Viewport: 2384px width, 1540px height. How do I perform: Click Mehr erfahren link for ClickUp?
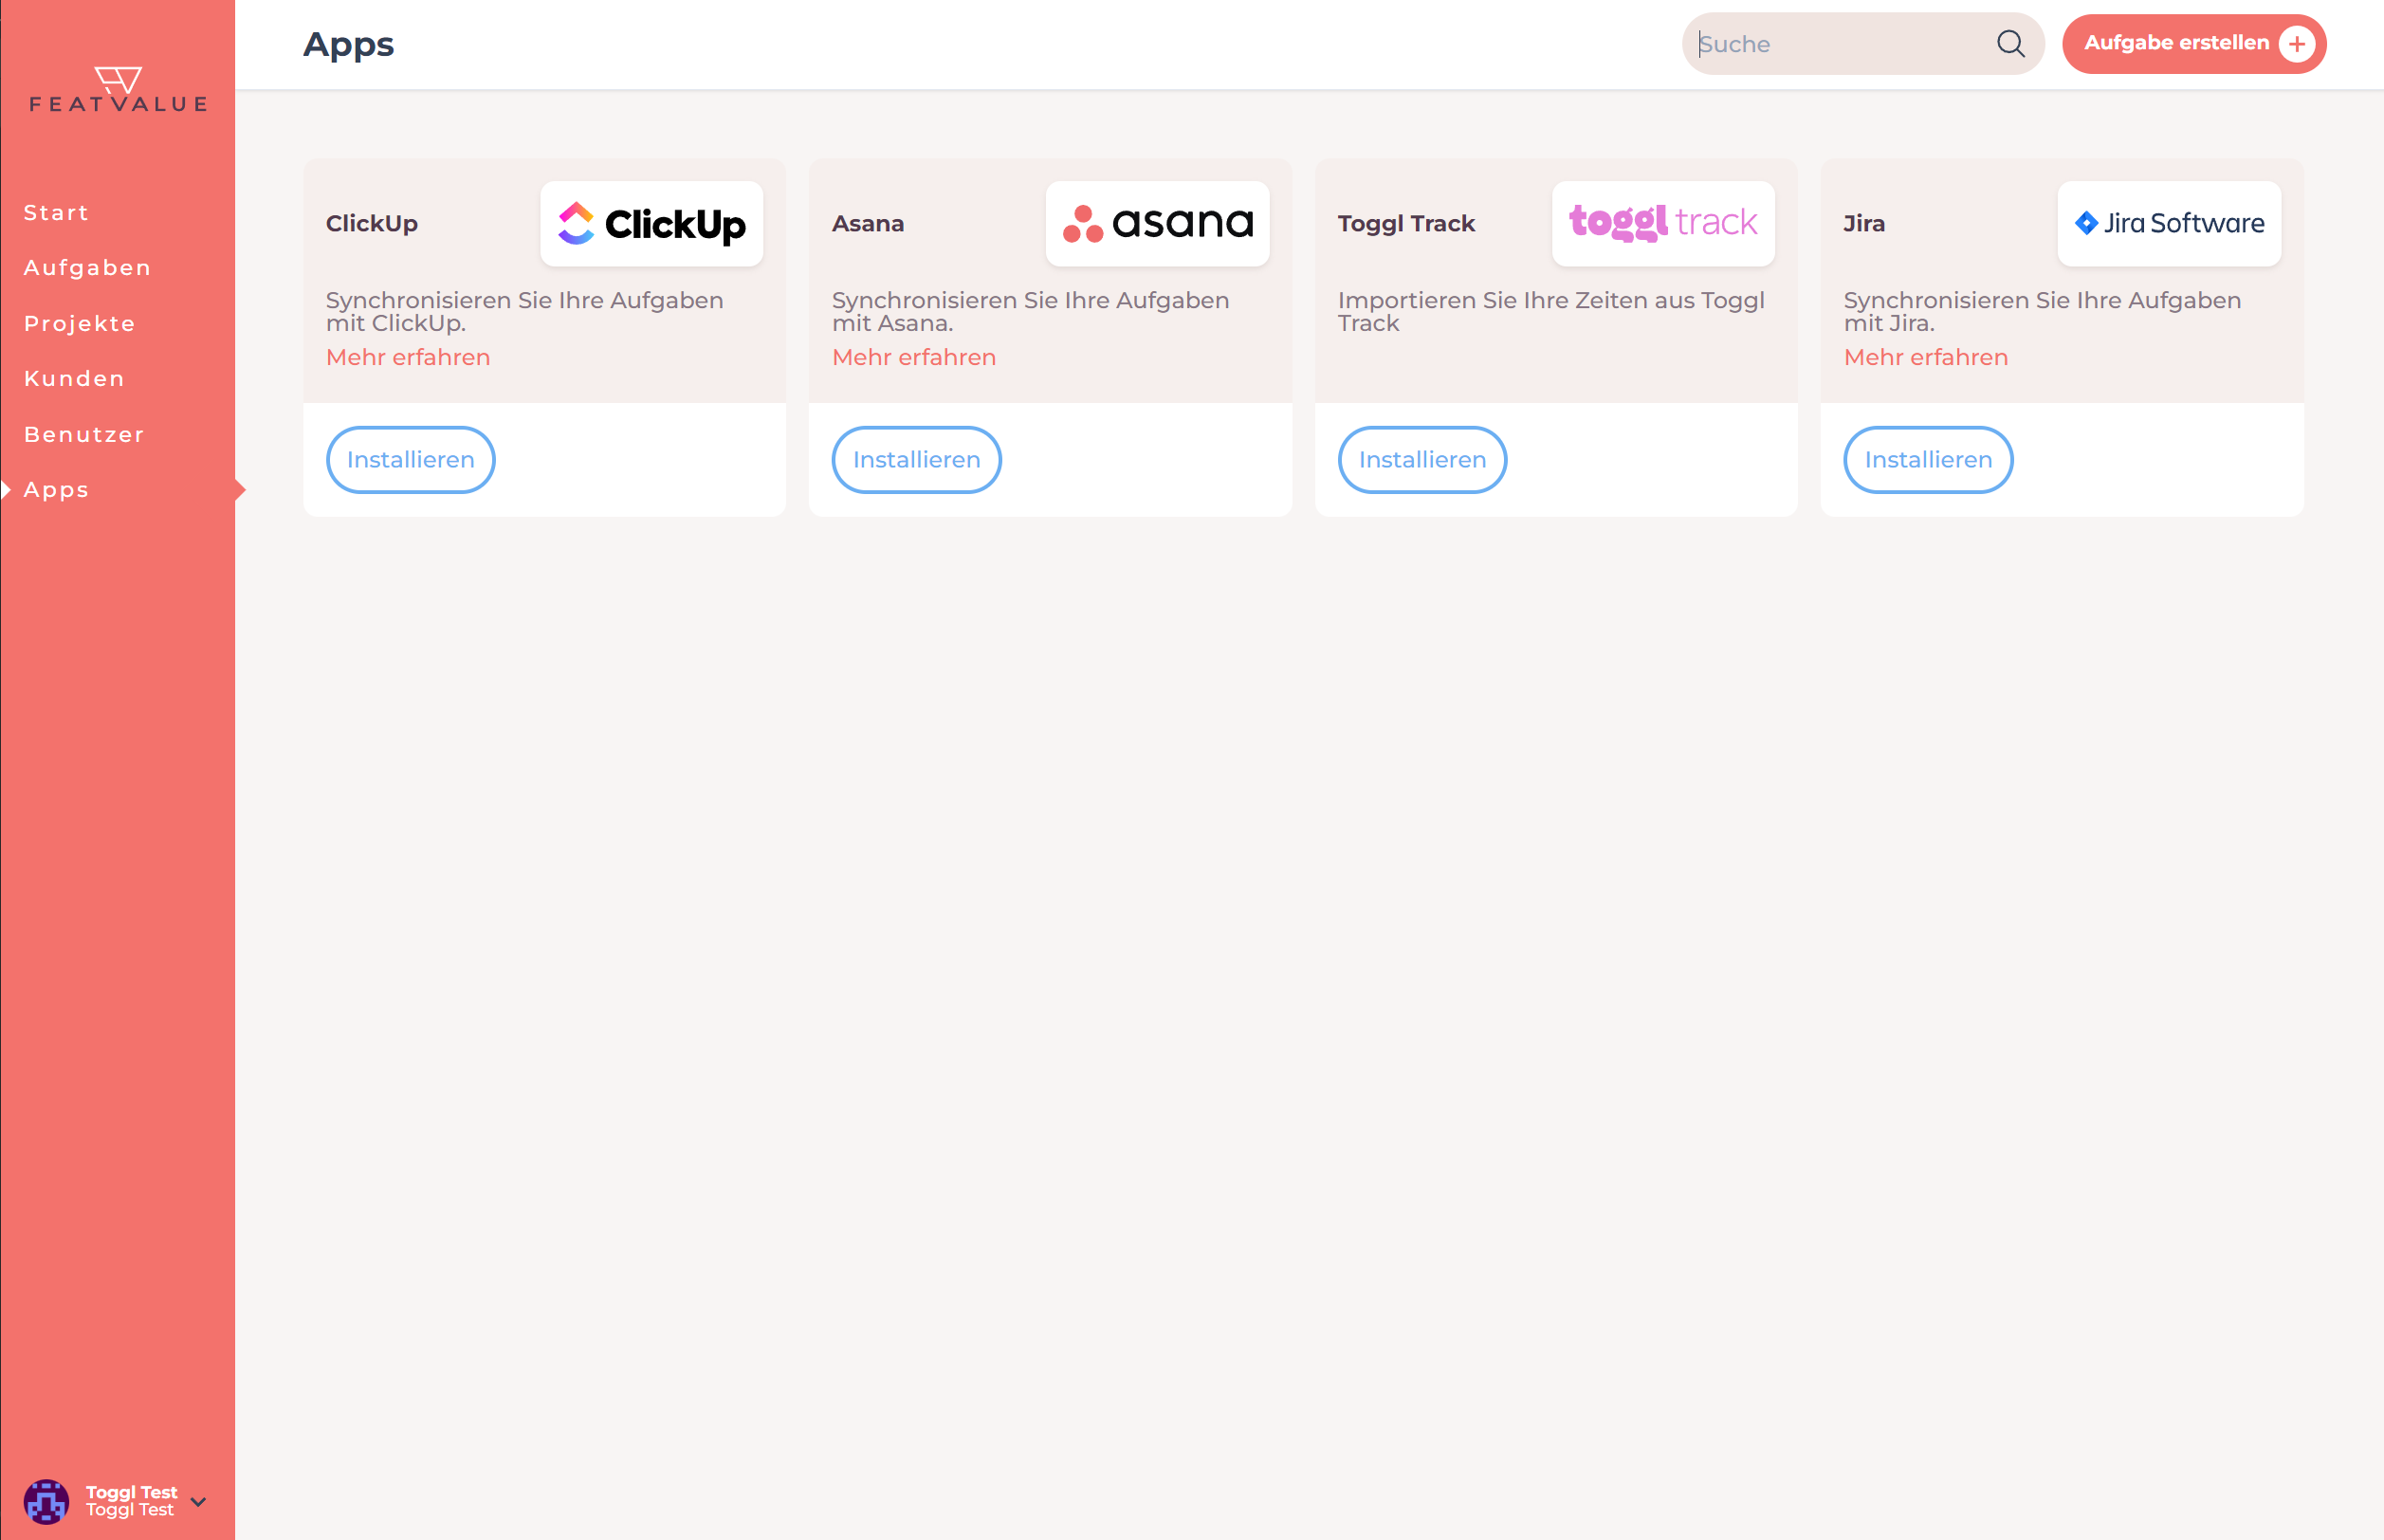409,357
